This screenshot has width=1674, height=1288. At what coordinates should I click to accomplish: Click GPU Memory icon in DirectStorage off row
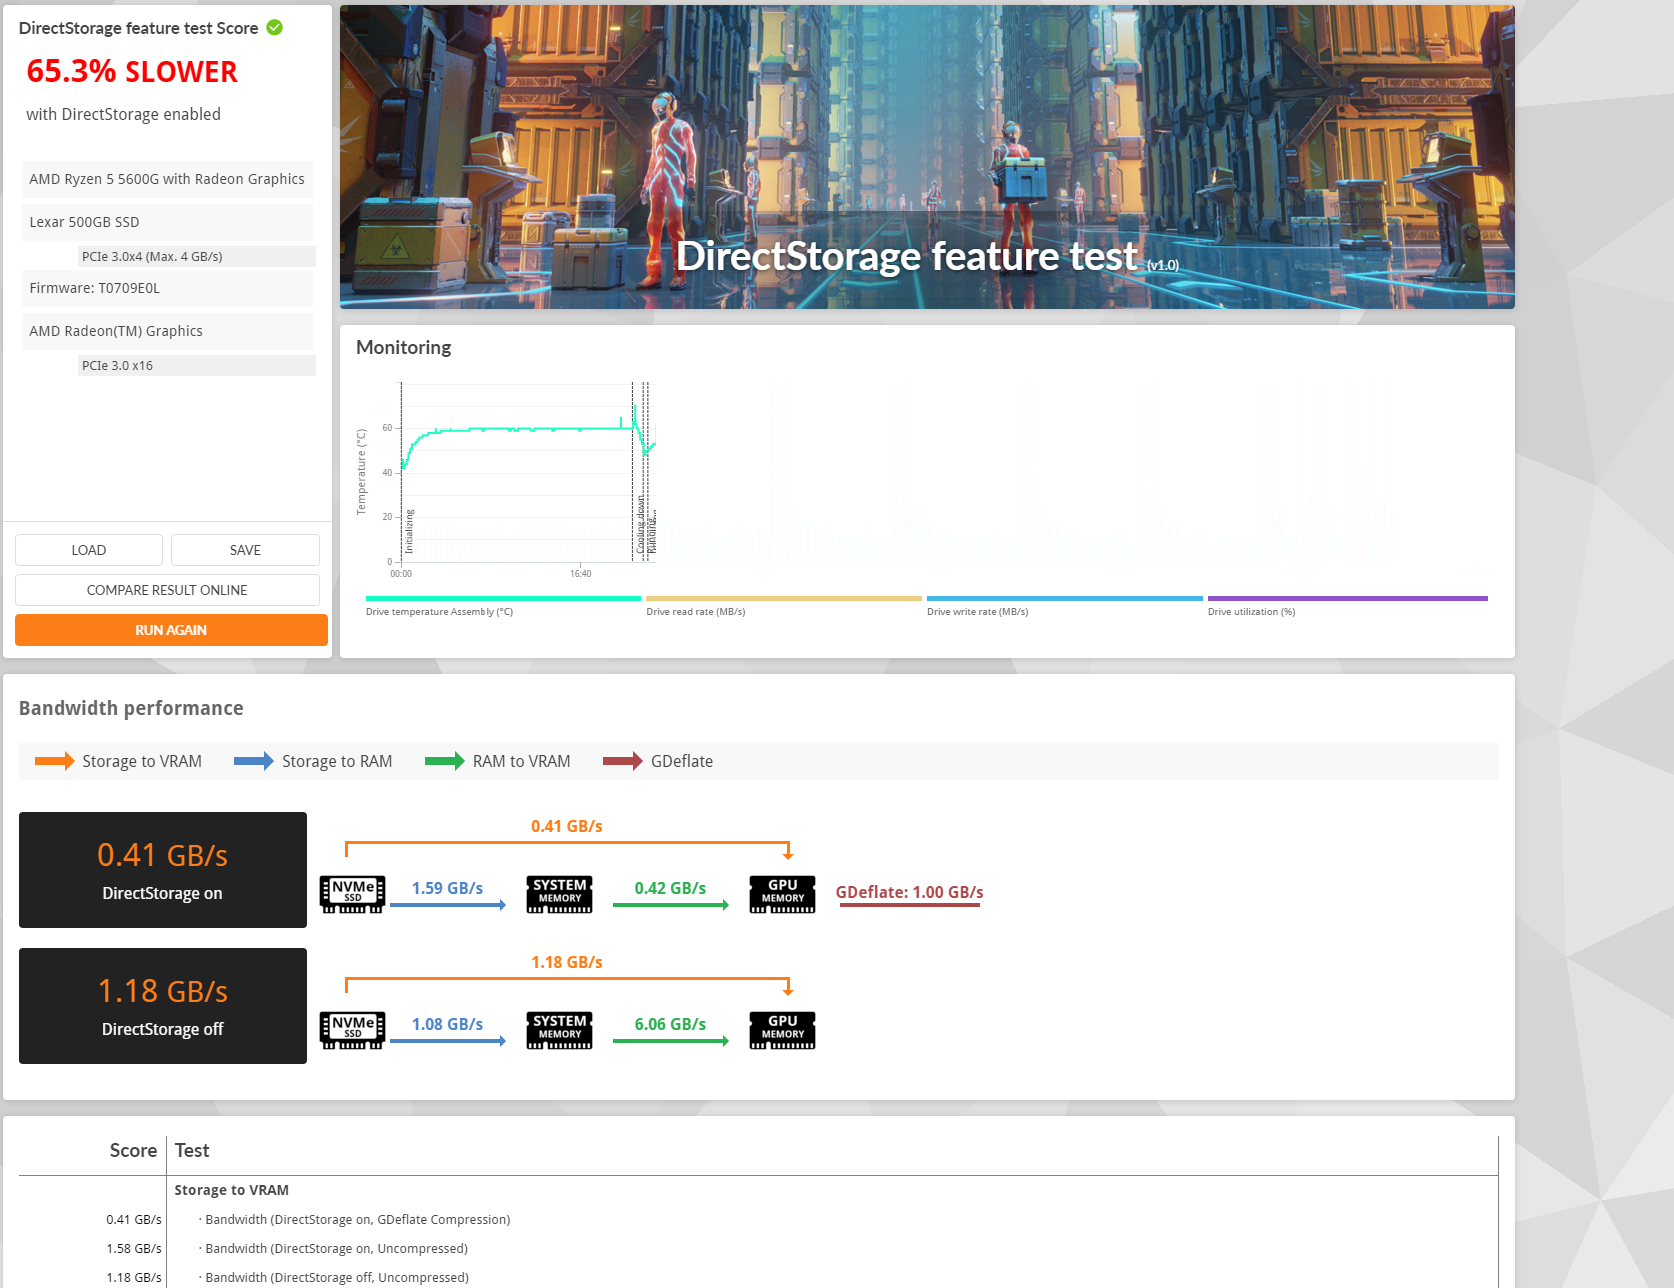(783, 1030)
